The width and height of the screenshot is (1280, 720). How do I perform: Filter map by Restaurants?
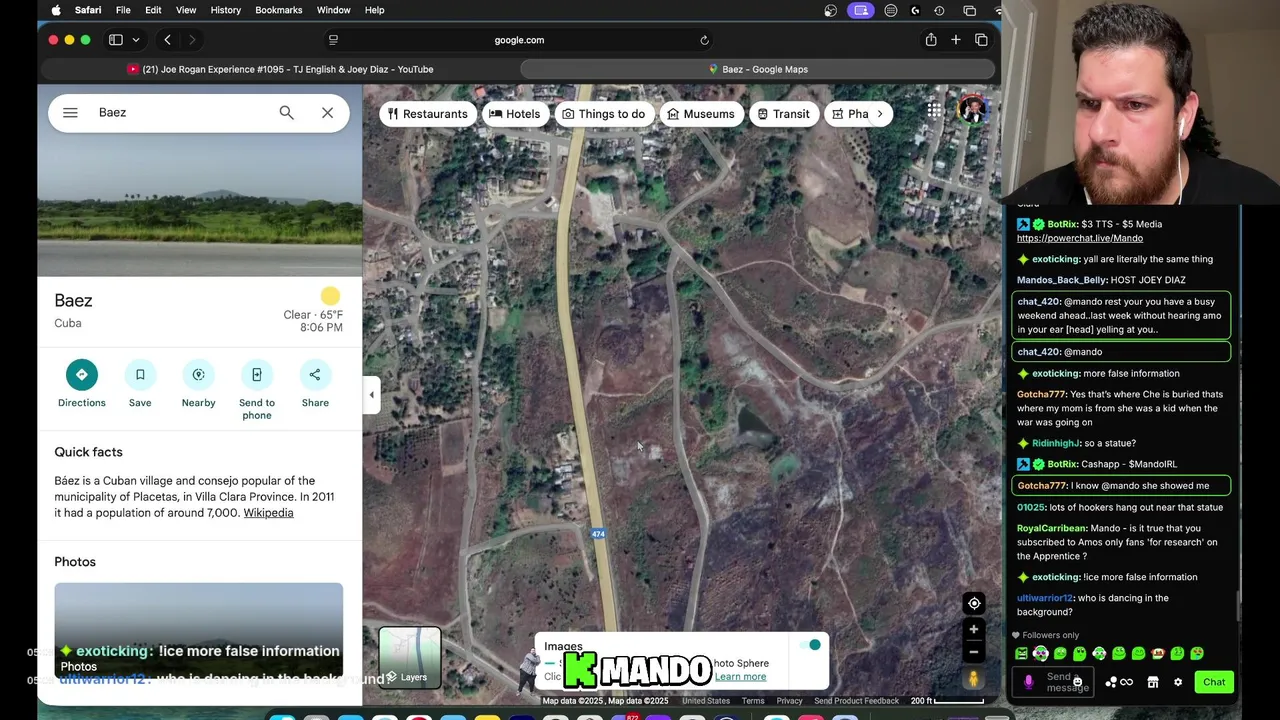pyautogui.click(x=428, y=114)
